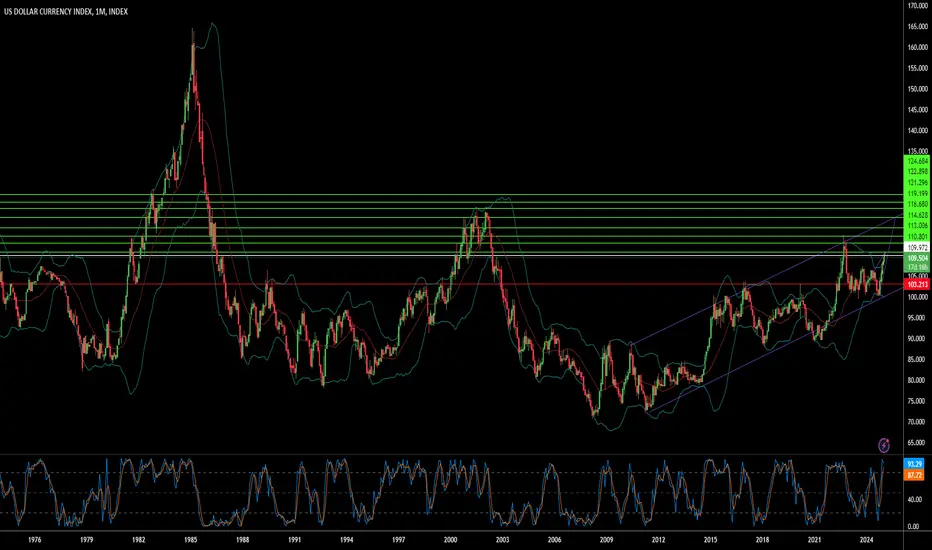Click the 1979 label on time axis

(x=86, y=540)
